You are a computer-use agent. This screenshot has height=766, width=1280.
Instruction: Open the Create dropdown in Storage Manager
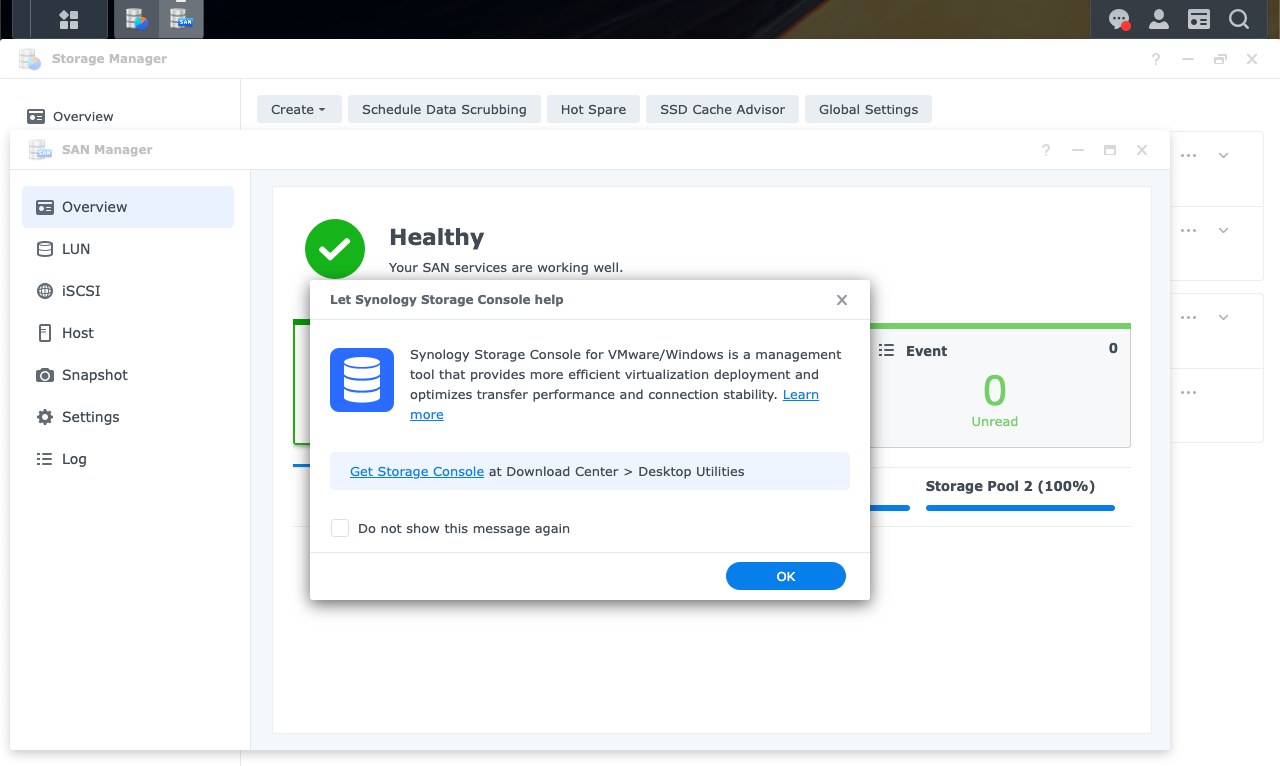(x=299, y=109)
